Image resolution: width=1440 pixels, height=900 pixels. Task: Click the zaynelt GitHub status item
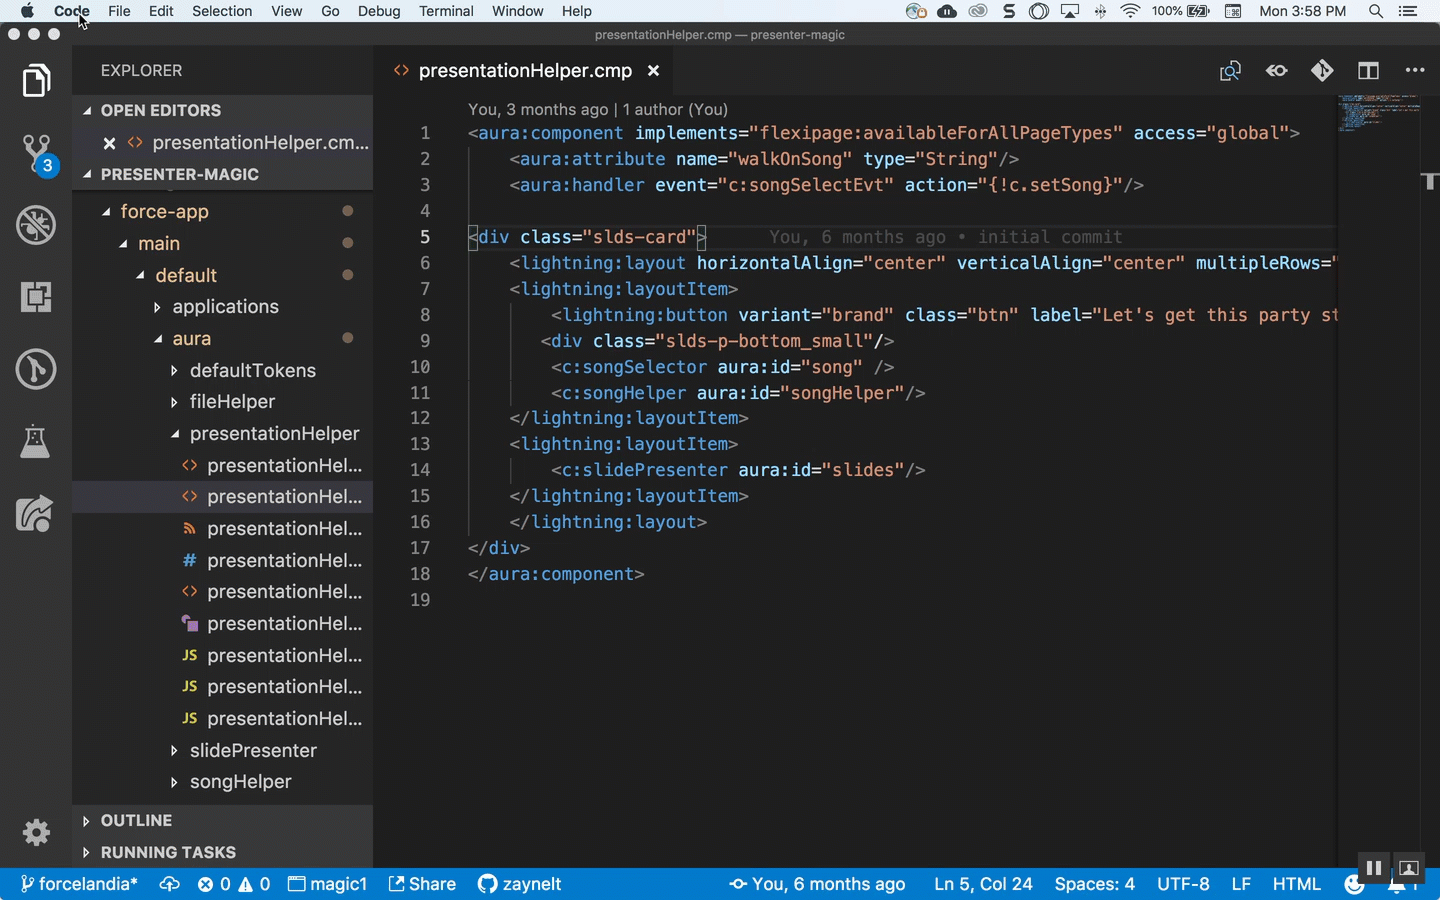519,884
